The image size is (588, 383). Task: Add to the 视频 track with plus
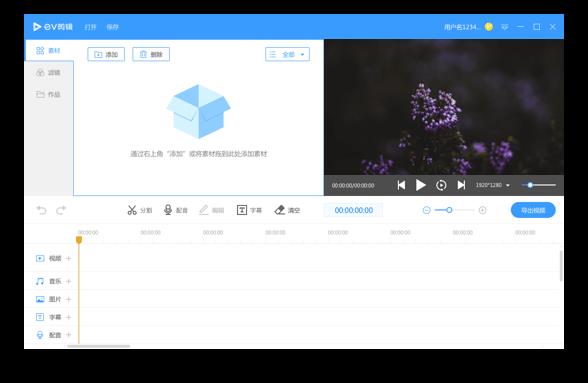[69, 258]
